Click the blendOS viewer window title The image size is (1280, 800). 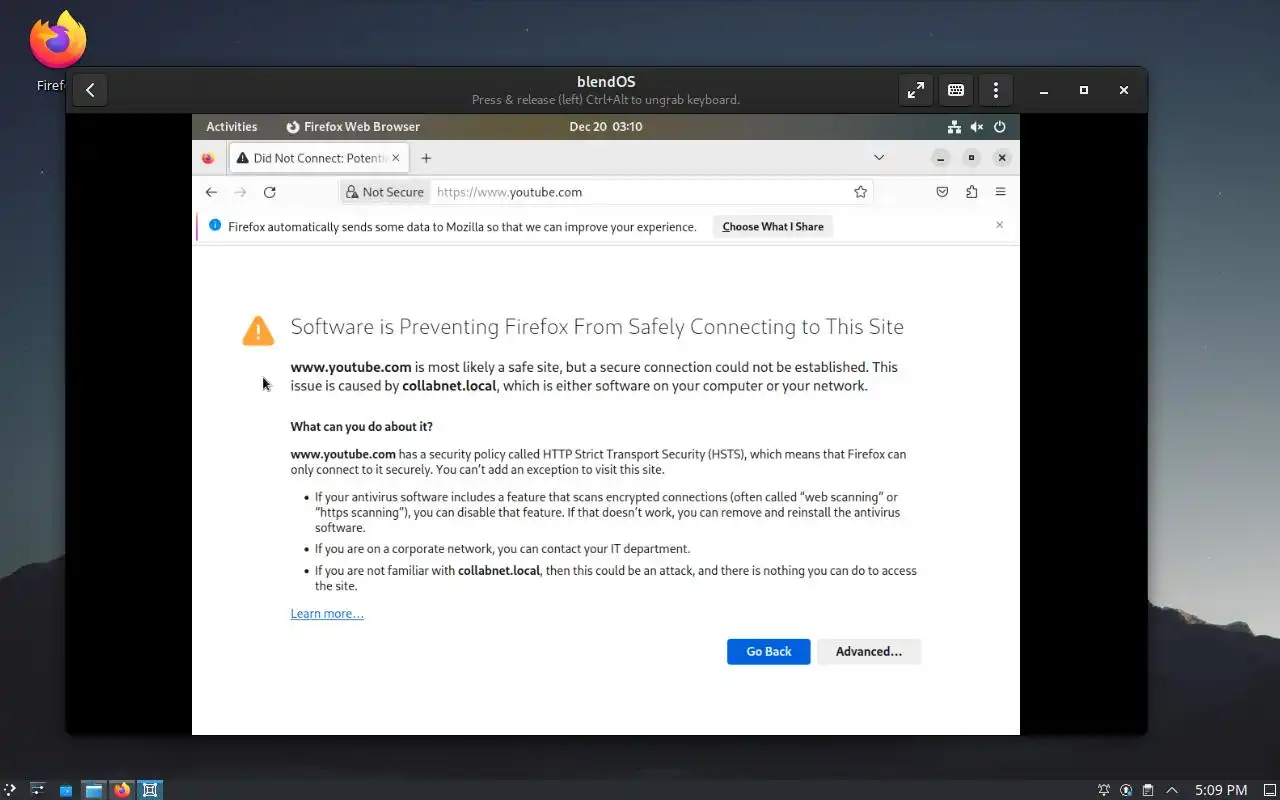point(606,82)
